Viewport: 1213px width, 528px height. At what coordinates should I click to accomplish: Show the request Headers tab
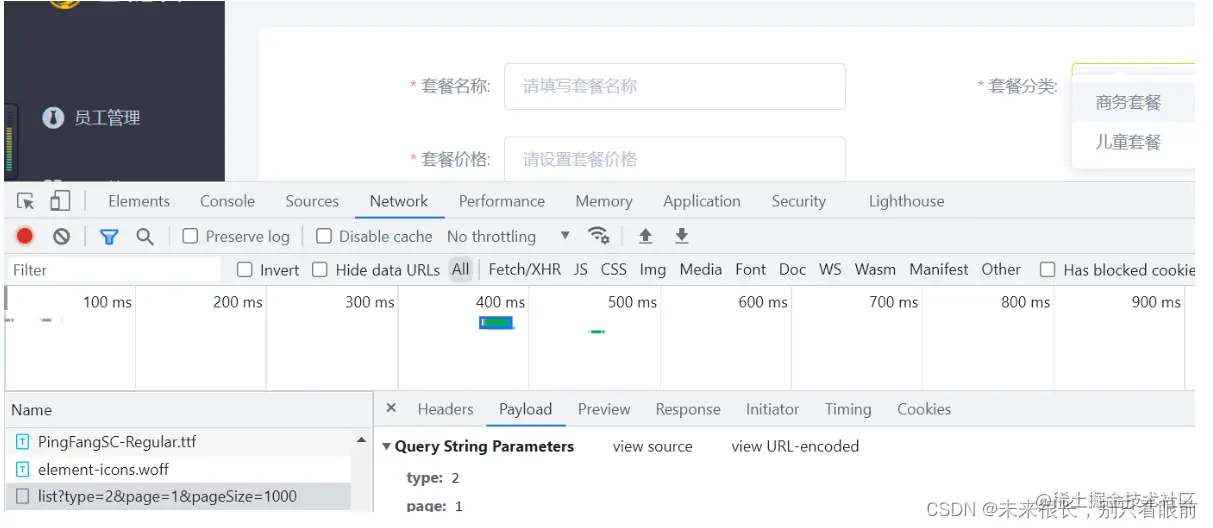click(x=445, y=409)
